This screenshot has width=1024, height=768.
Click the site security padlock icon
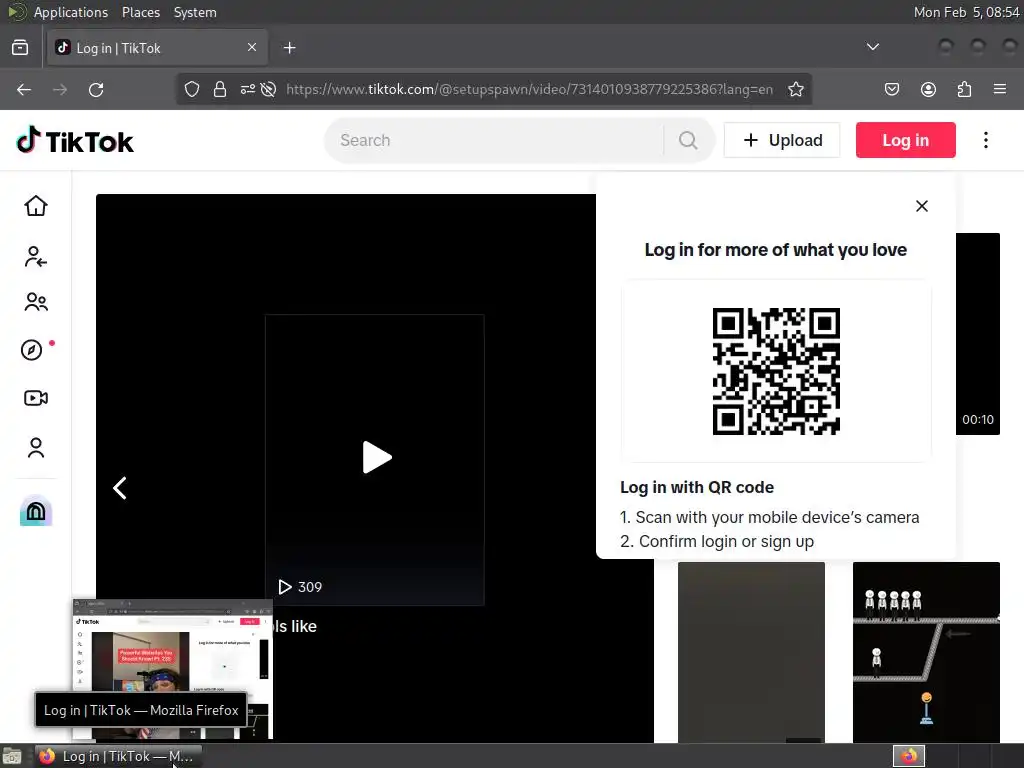[x=220, y=89]
